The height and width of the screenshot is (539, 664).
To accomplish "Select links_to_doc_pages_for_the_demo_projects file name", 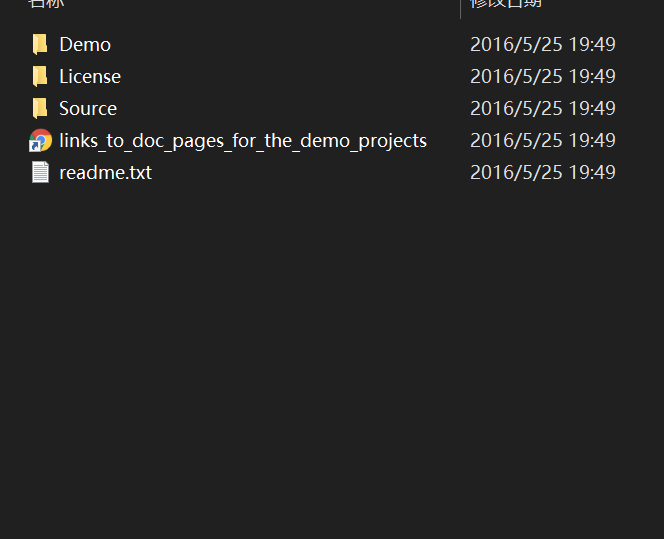I will 243,140.
